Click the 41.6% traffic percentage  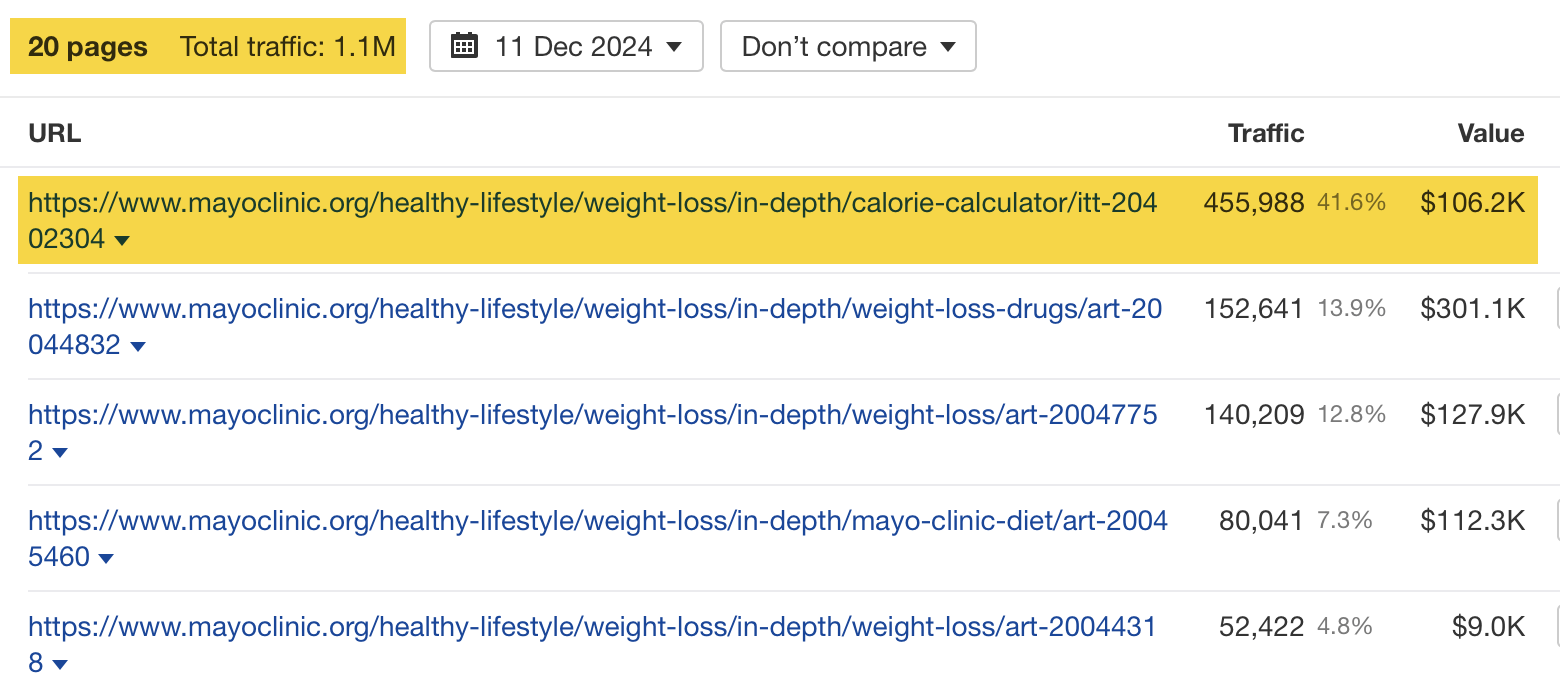click(1352, 203)
